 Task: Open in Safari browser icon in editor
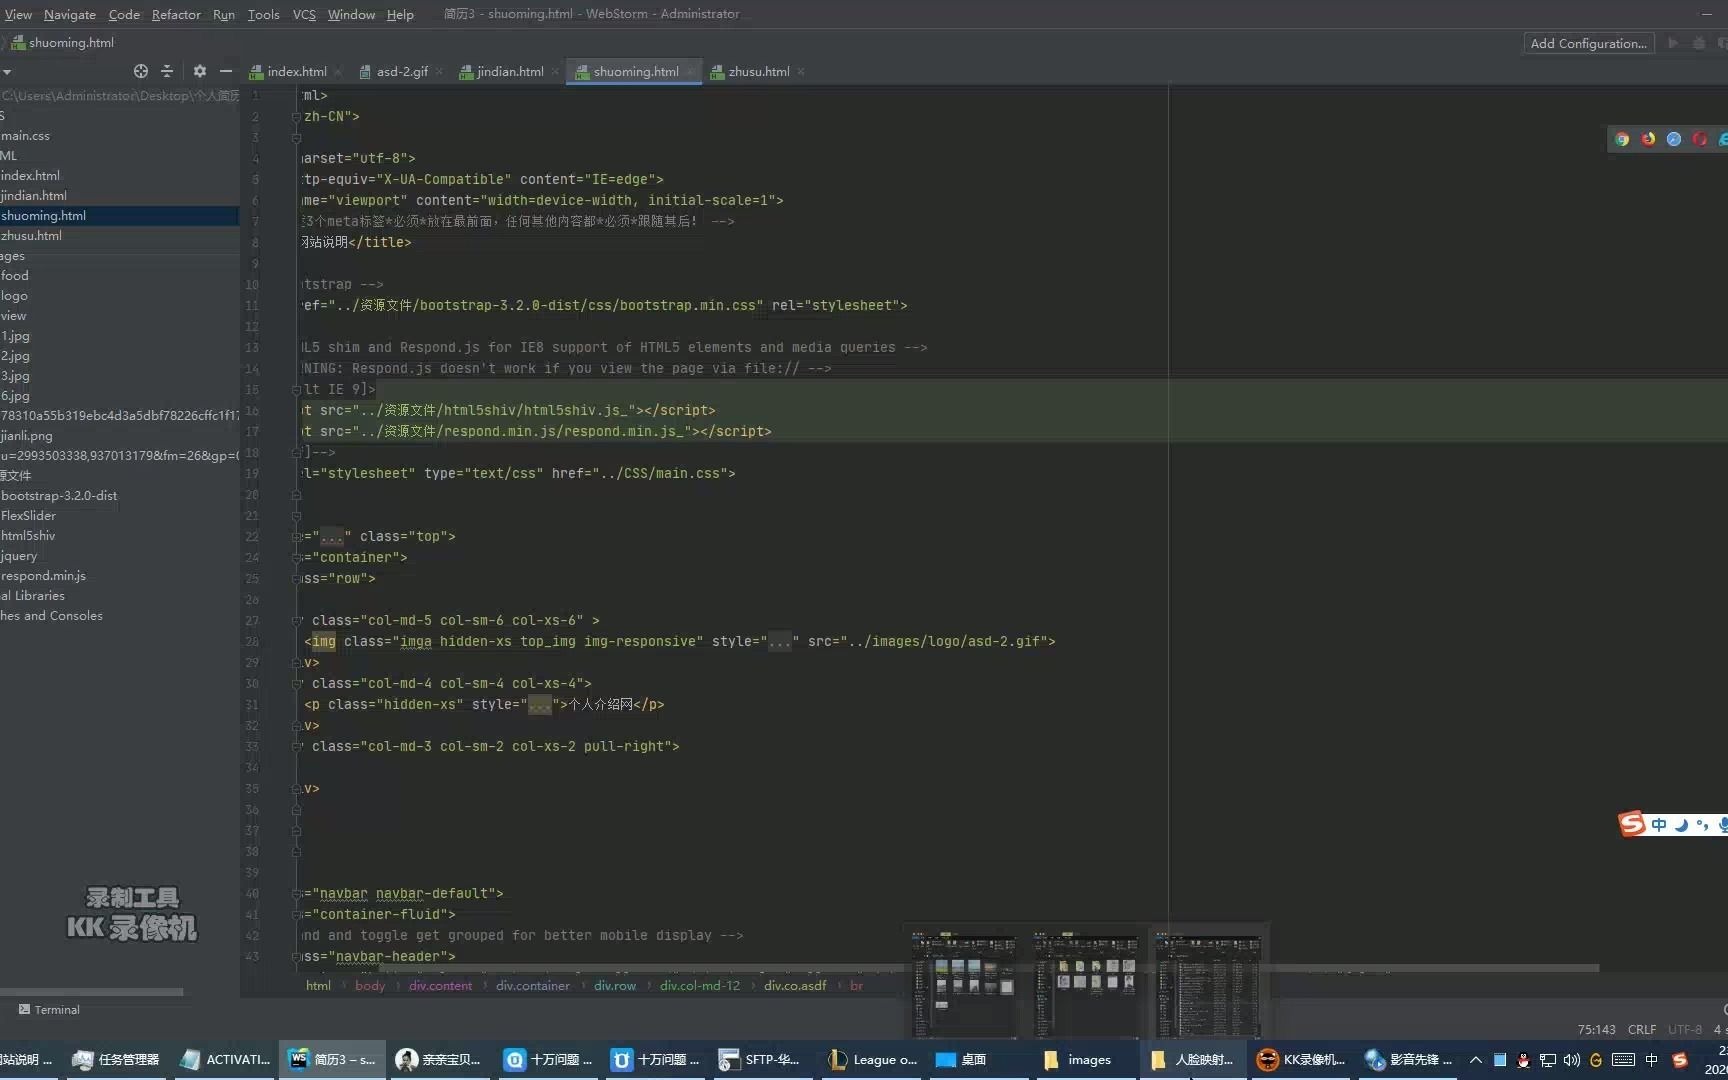(x=1674, y=139)
